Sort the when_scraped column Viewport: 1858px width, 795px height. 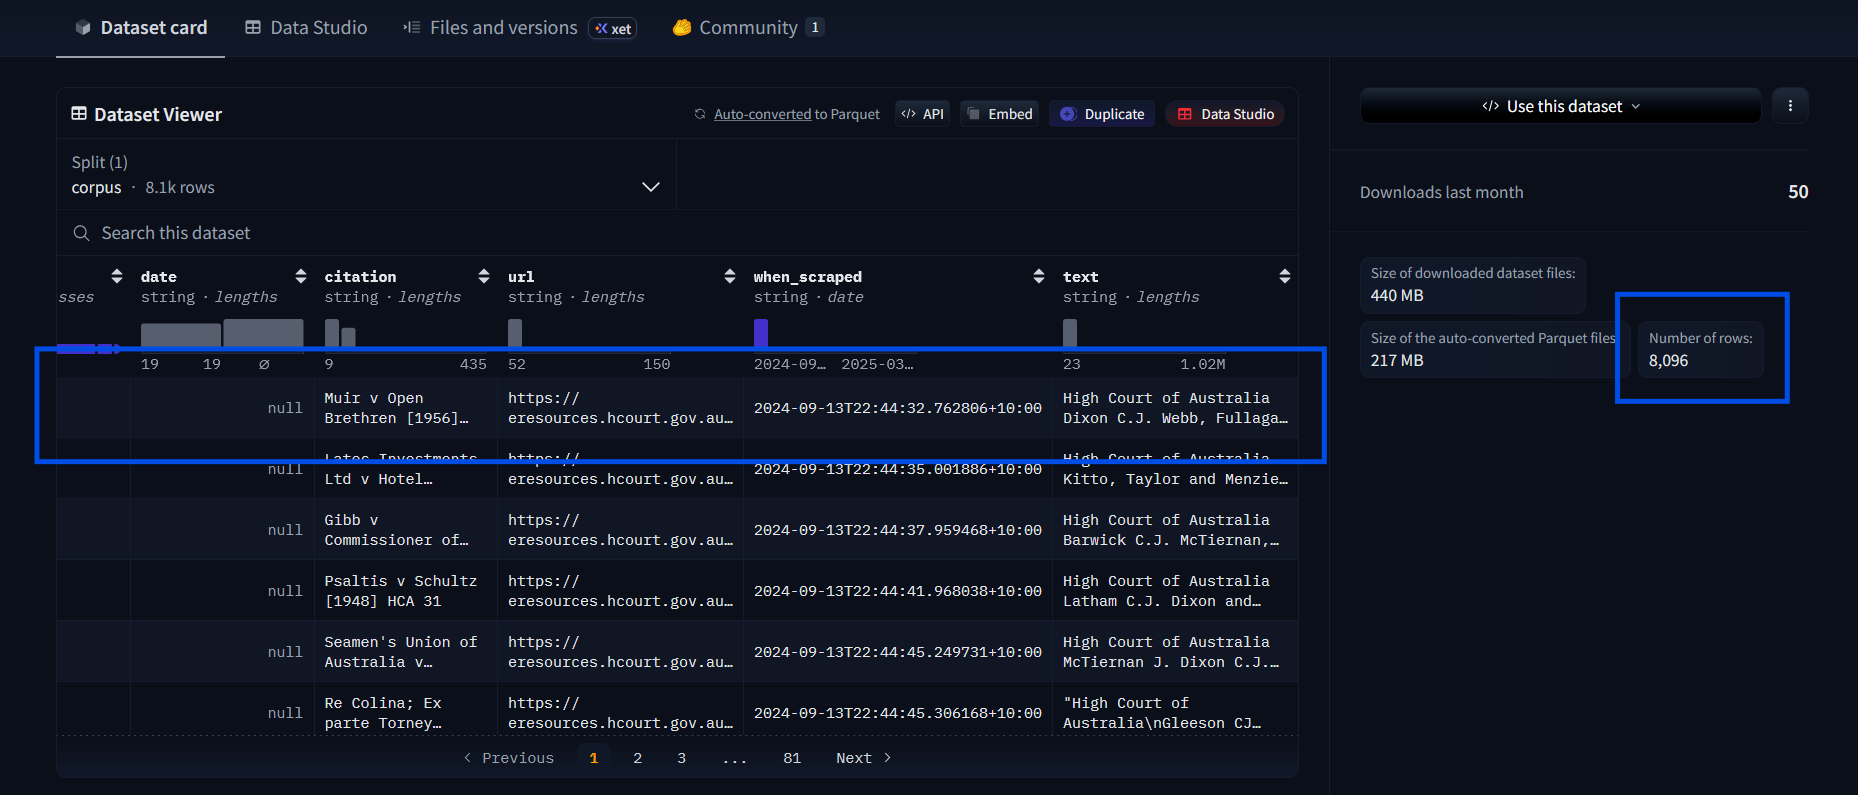(x=1039, y=276)
